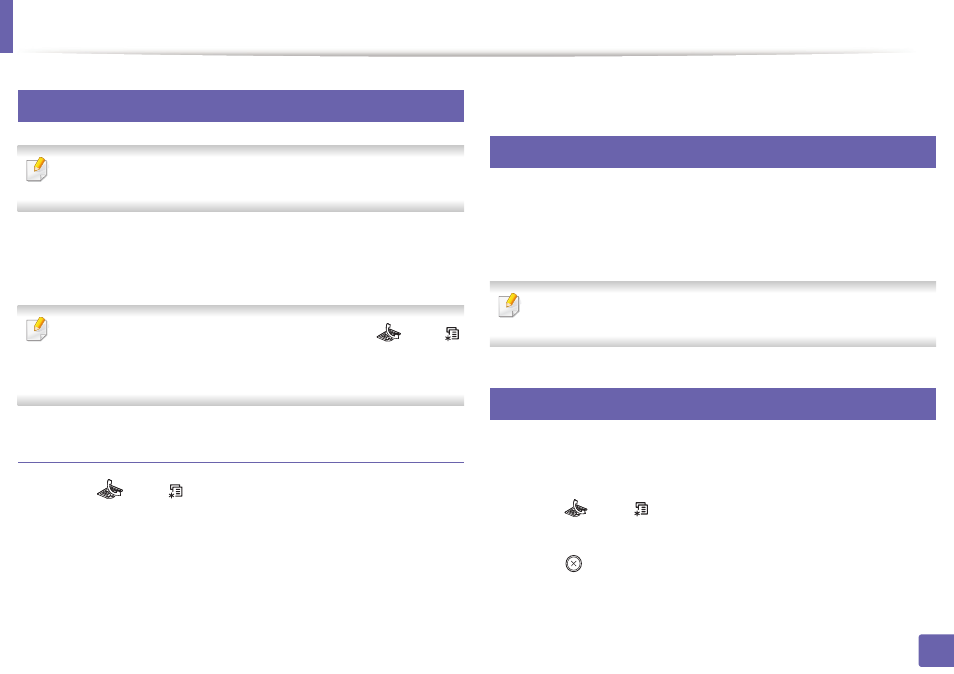Viewport: 954px width, 674px height.
Task: Click the left column's purple section heading bar
Action: pos(241,106)
